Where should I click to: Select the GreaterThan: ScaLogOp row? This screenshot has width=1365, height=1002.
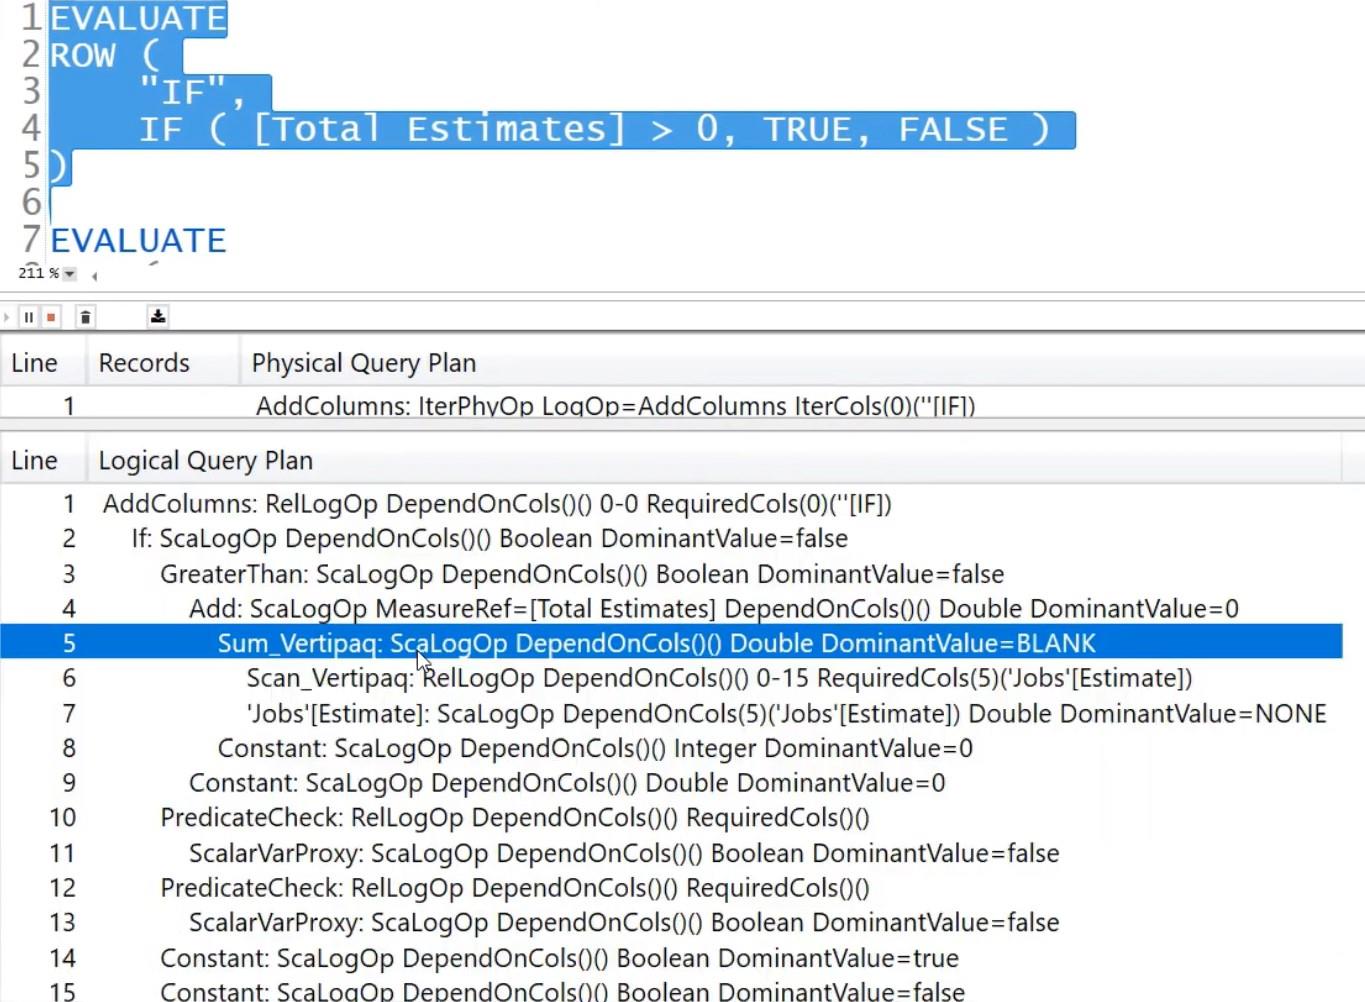[671, 574]
